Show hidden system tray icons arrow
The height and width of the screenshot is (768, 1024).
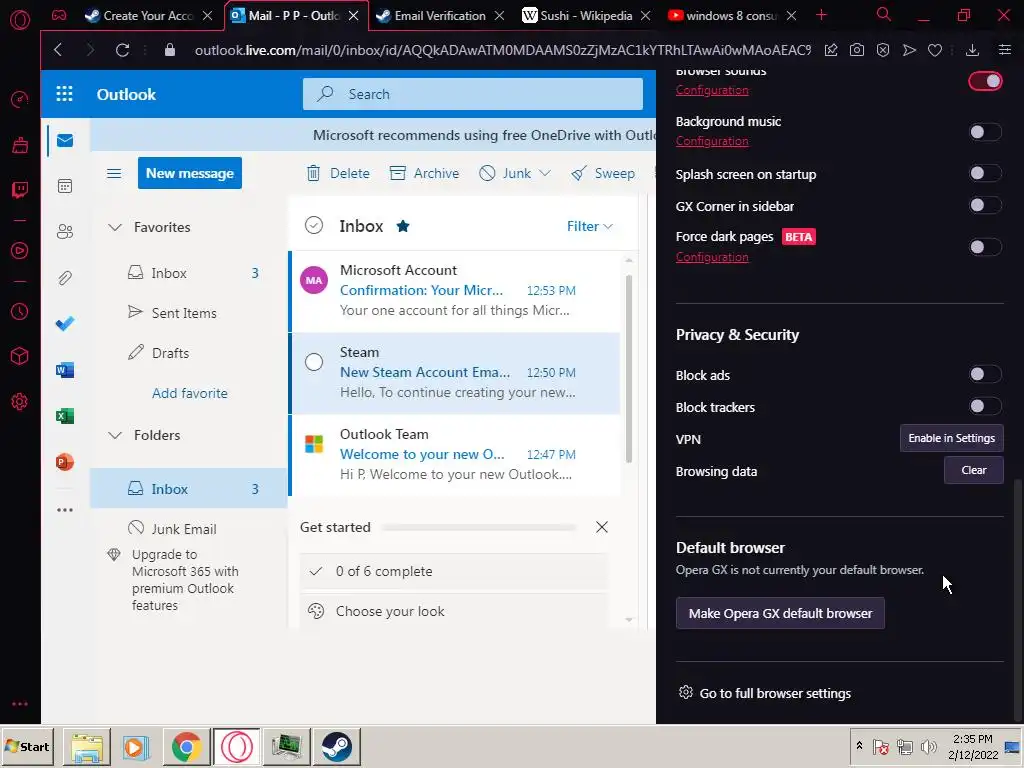point(859,746)
